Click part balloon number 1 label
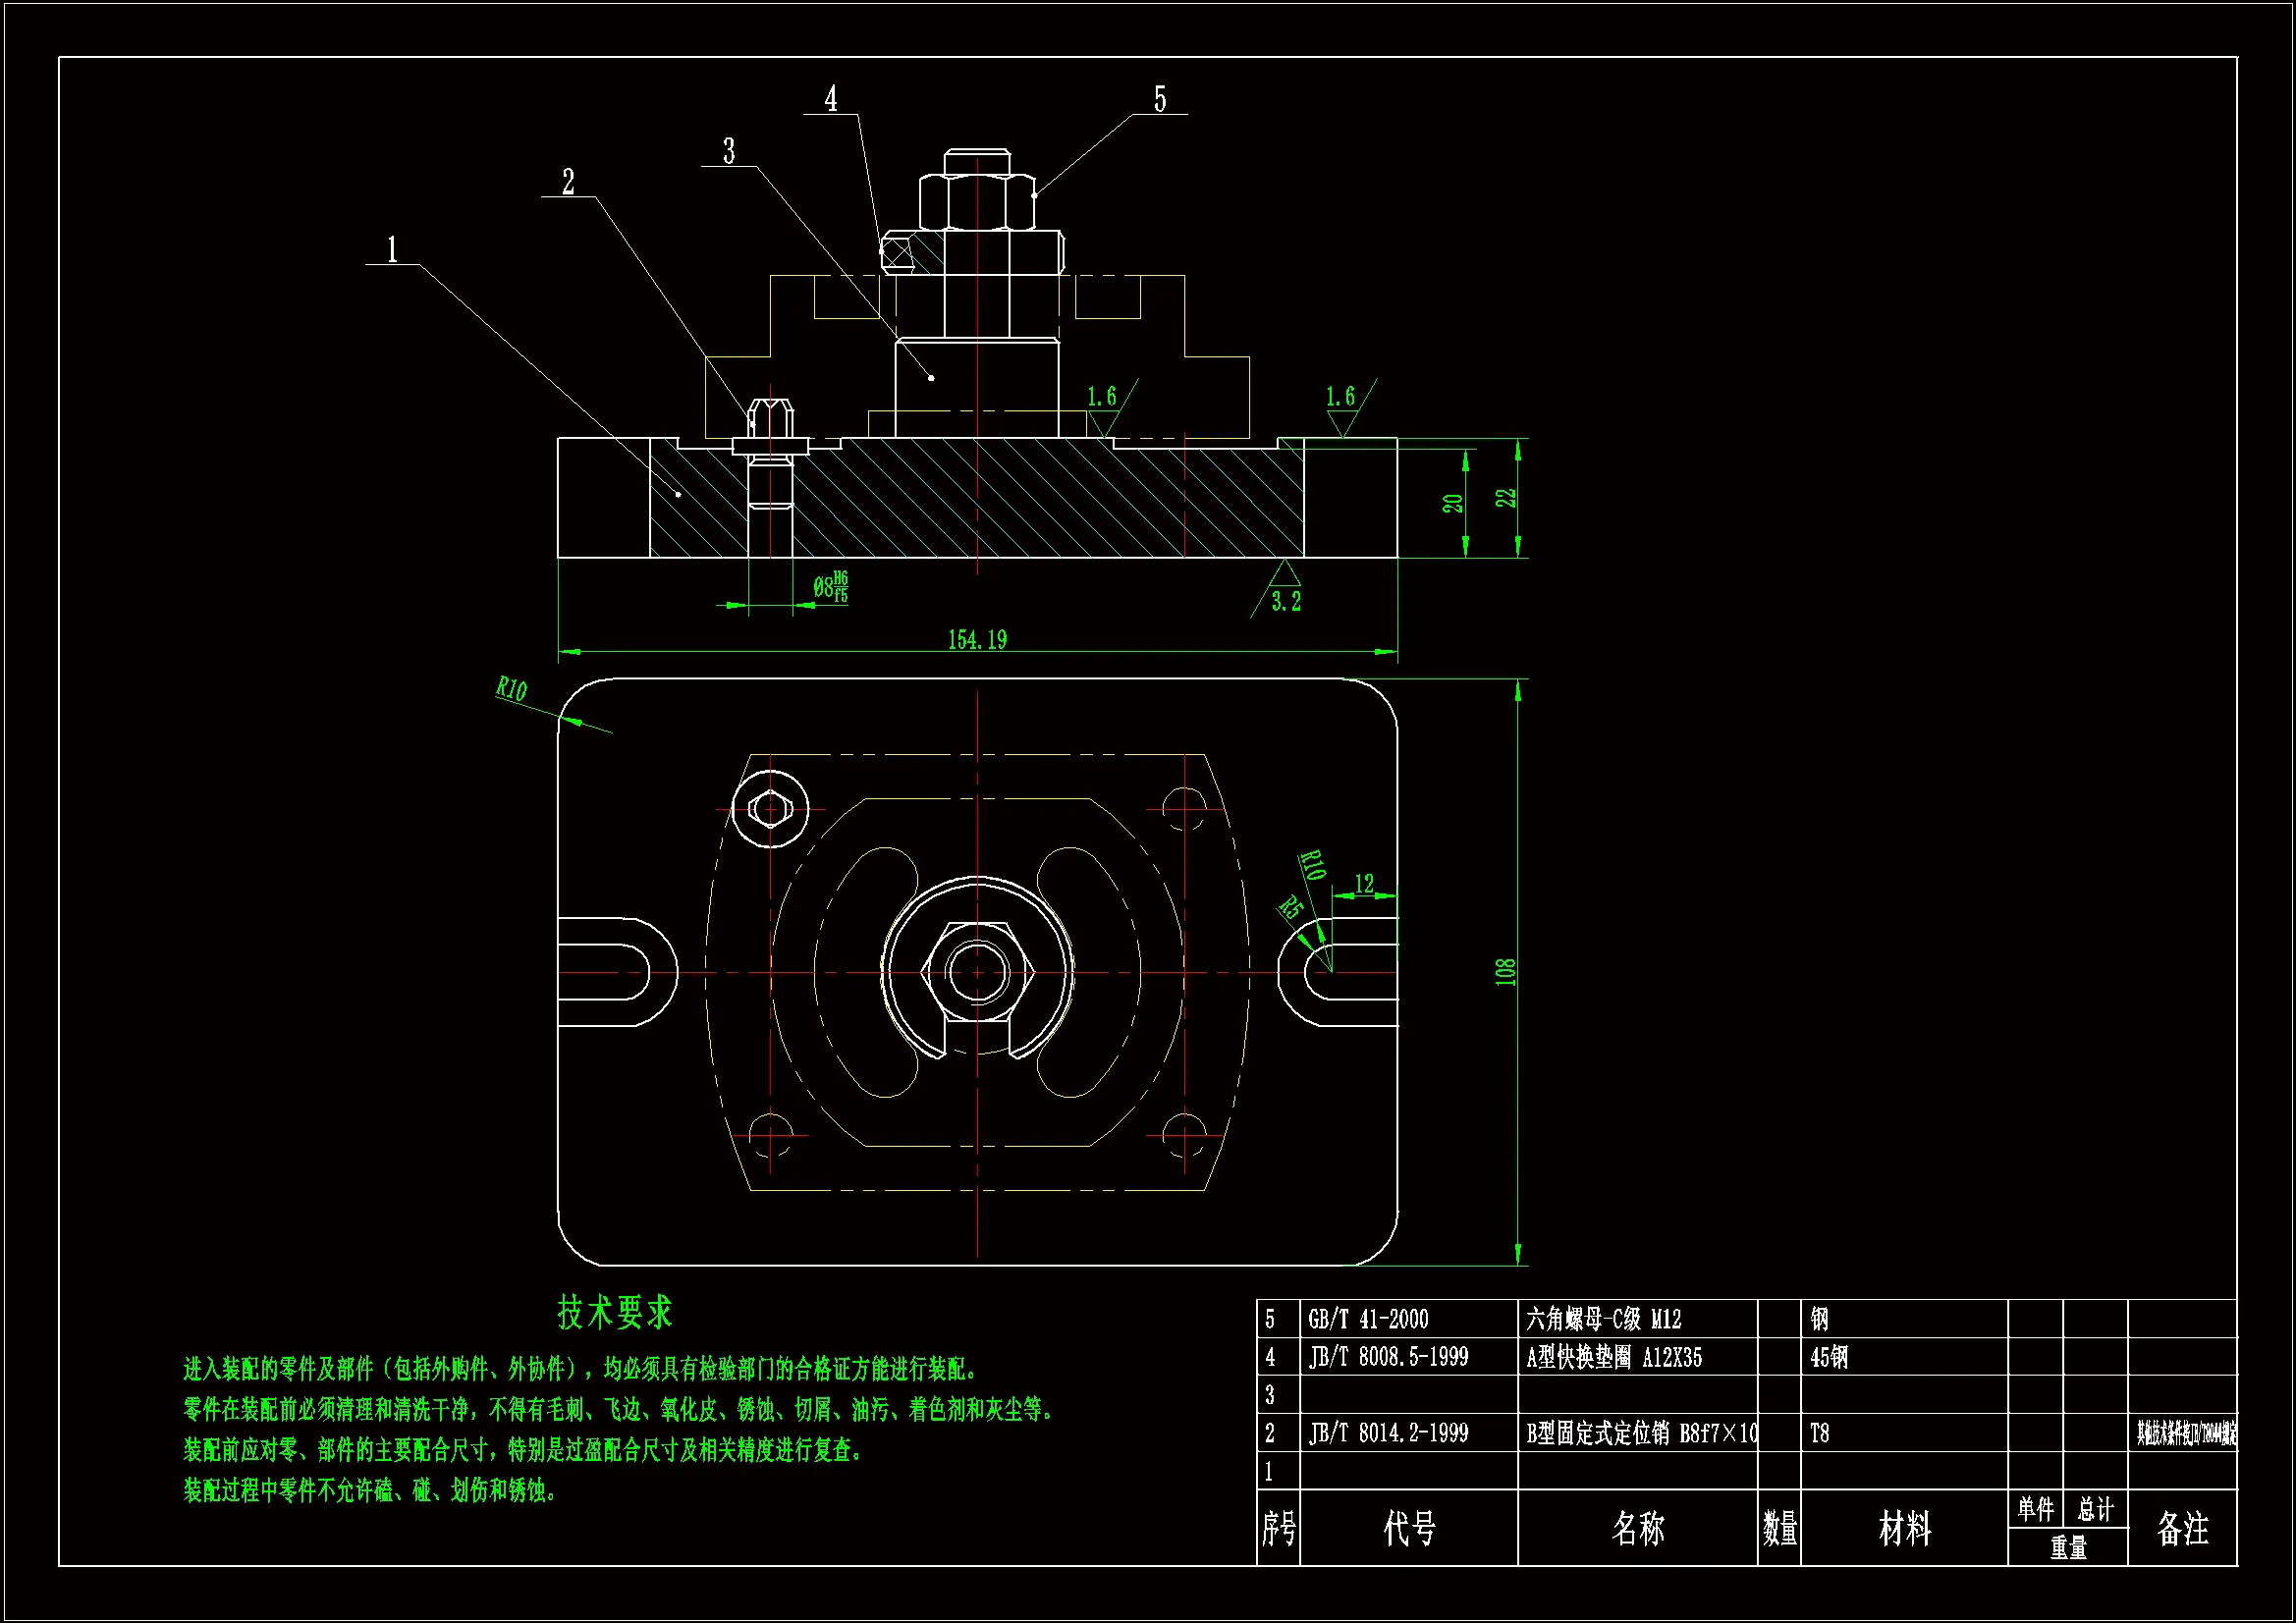2296x1623 pixels. click(x=392, y=249)
